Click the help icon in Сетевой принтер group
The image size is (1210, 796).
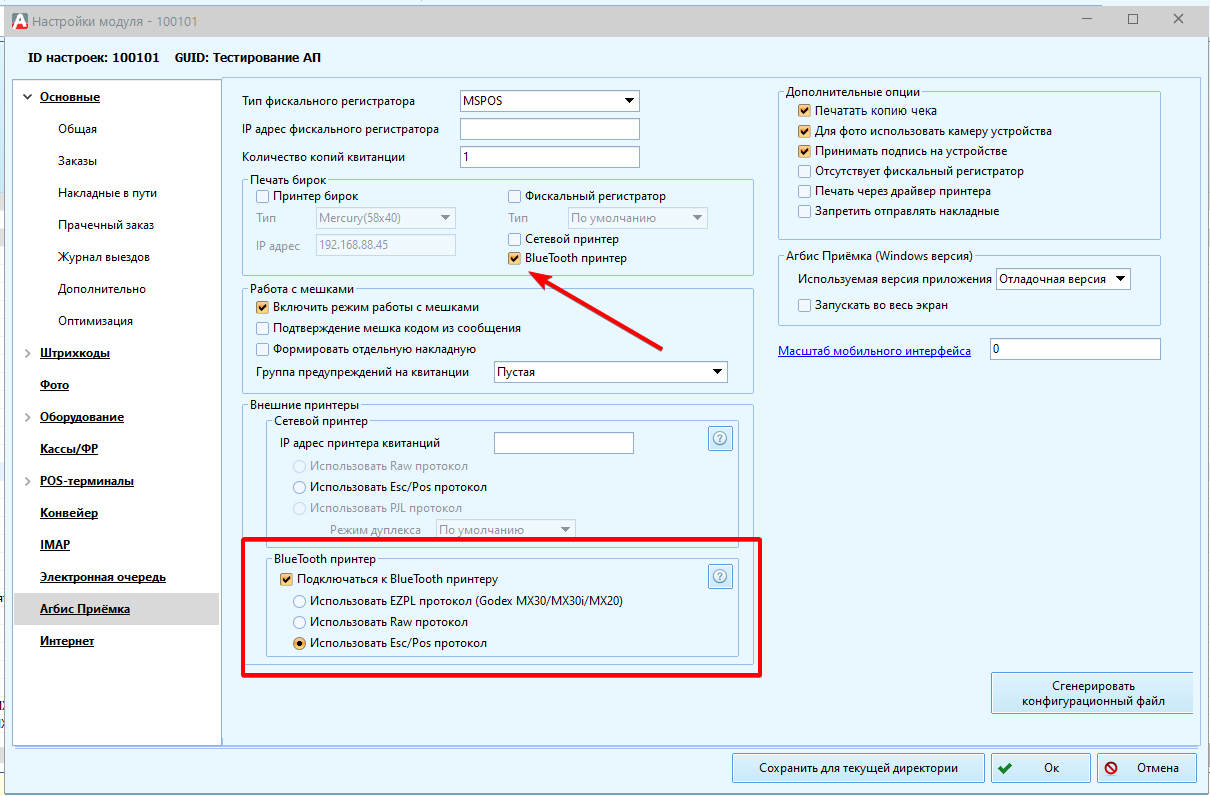click(721, 438)
